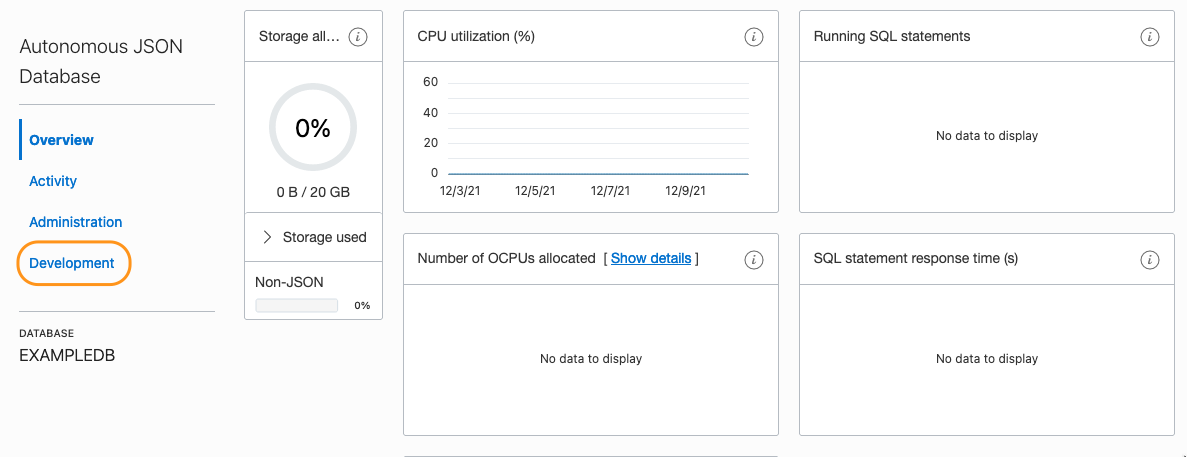1187x457 pixels.
Task: Click the EXAMPLEDB database name
Action: (x=67, y=355)
